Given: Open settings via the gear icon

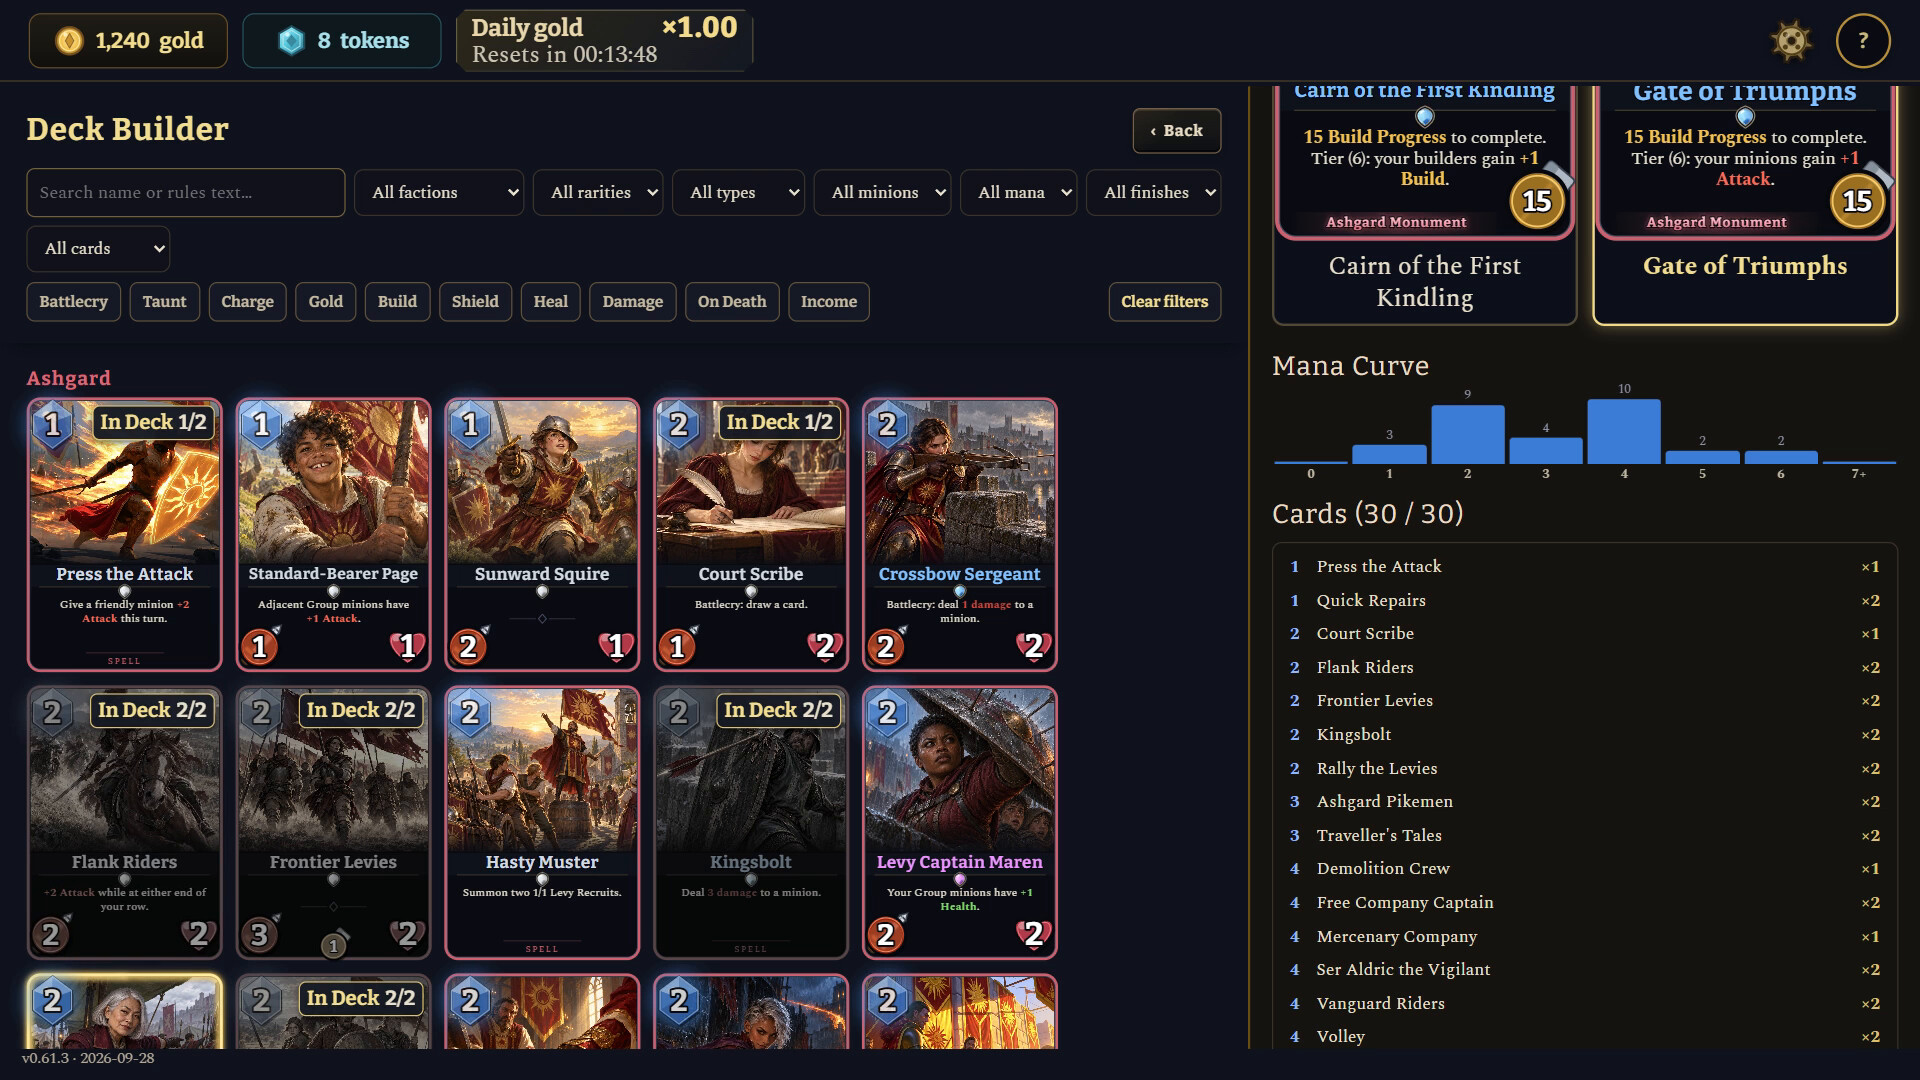Looking at the screenshot, I should [x=1791, y=41].
